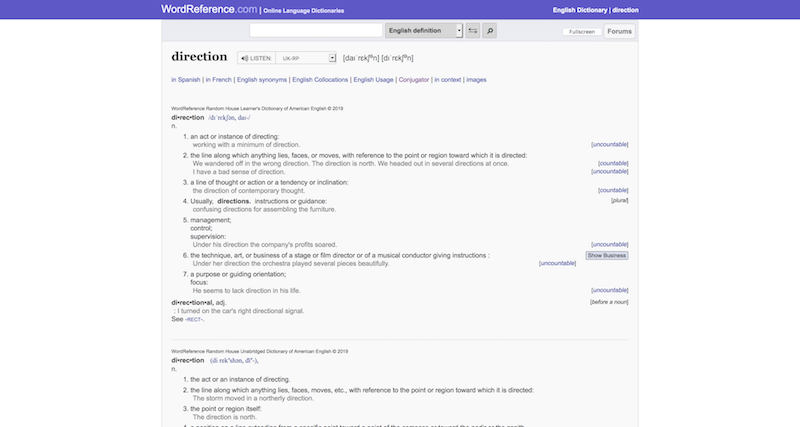
Task: Click the English Dictionary header link
Action: tap(580, 10)
